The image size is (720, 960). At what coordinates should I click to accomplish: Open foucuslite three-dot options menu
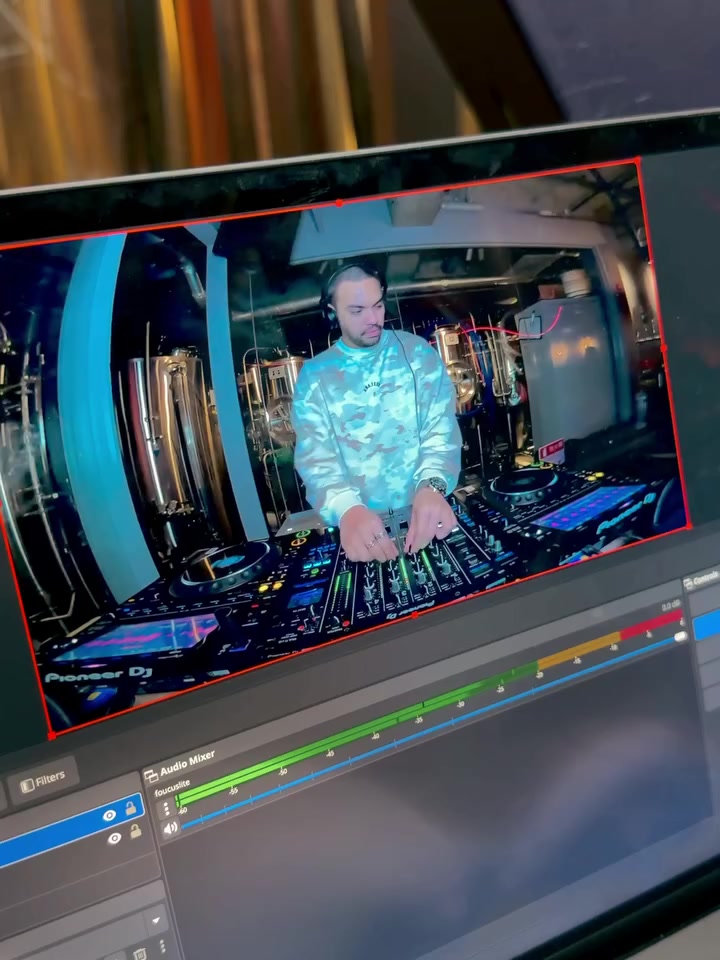pyautogui.click(x=166, y=810)
